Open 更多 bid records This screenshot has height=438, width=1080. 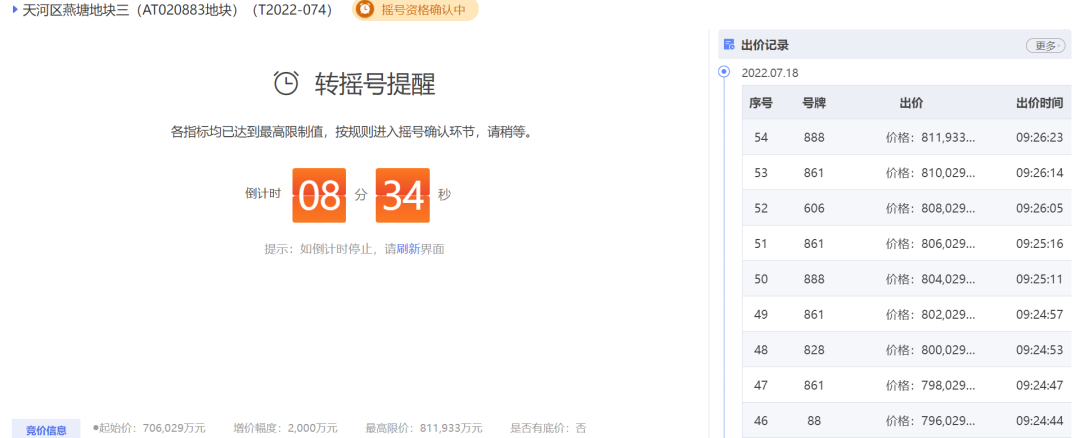[1046, 45]
